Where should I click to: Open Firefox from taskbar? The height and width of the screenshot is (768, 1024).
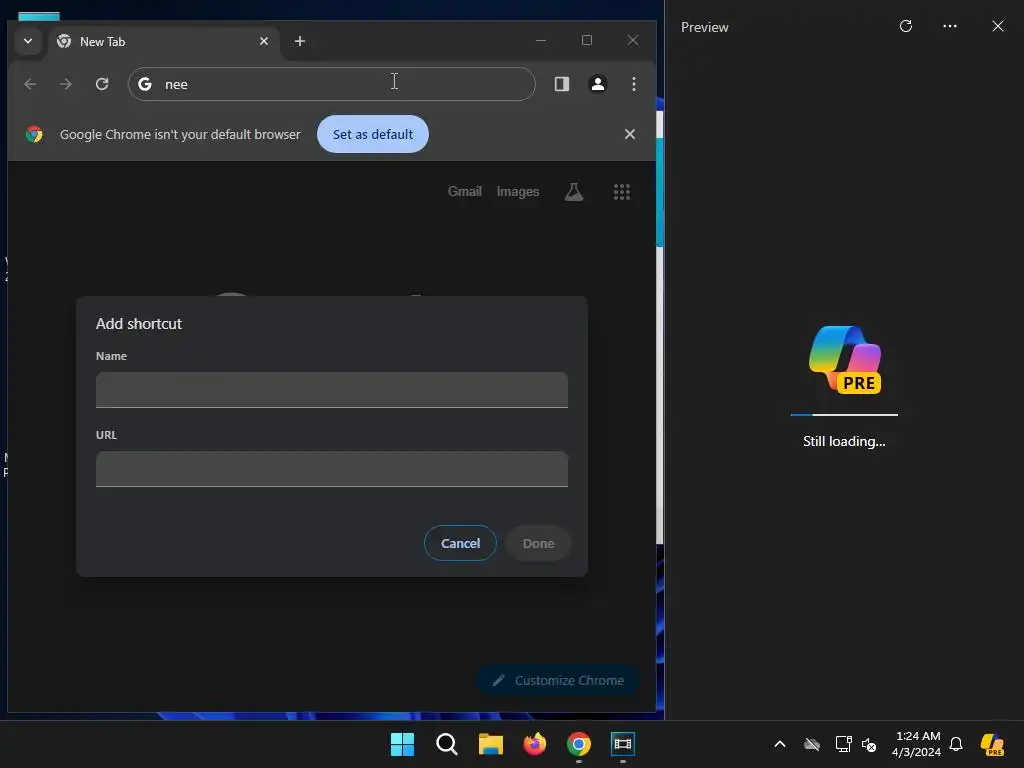[535, 744]
